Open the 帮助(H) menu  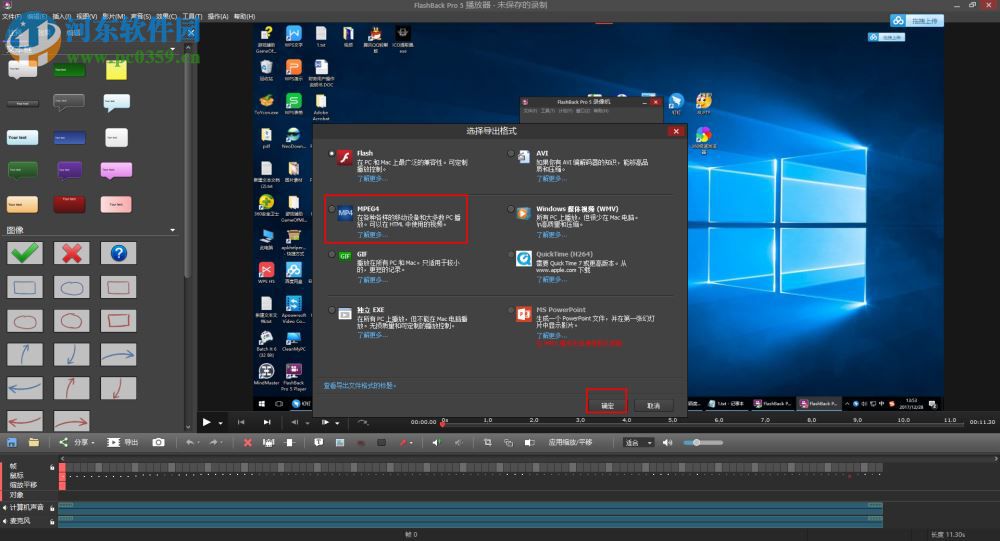pos(244,16)
